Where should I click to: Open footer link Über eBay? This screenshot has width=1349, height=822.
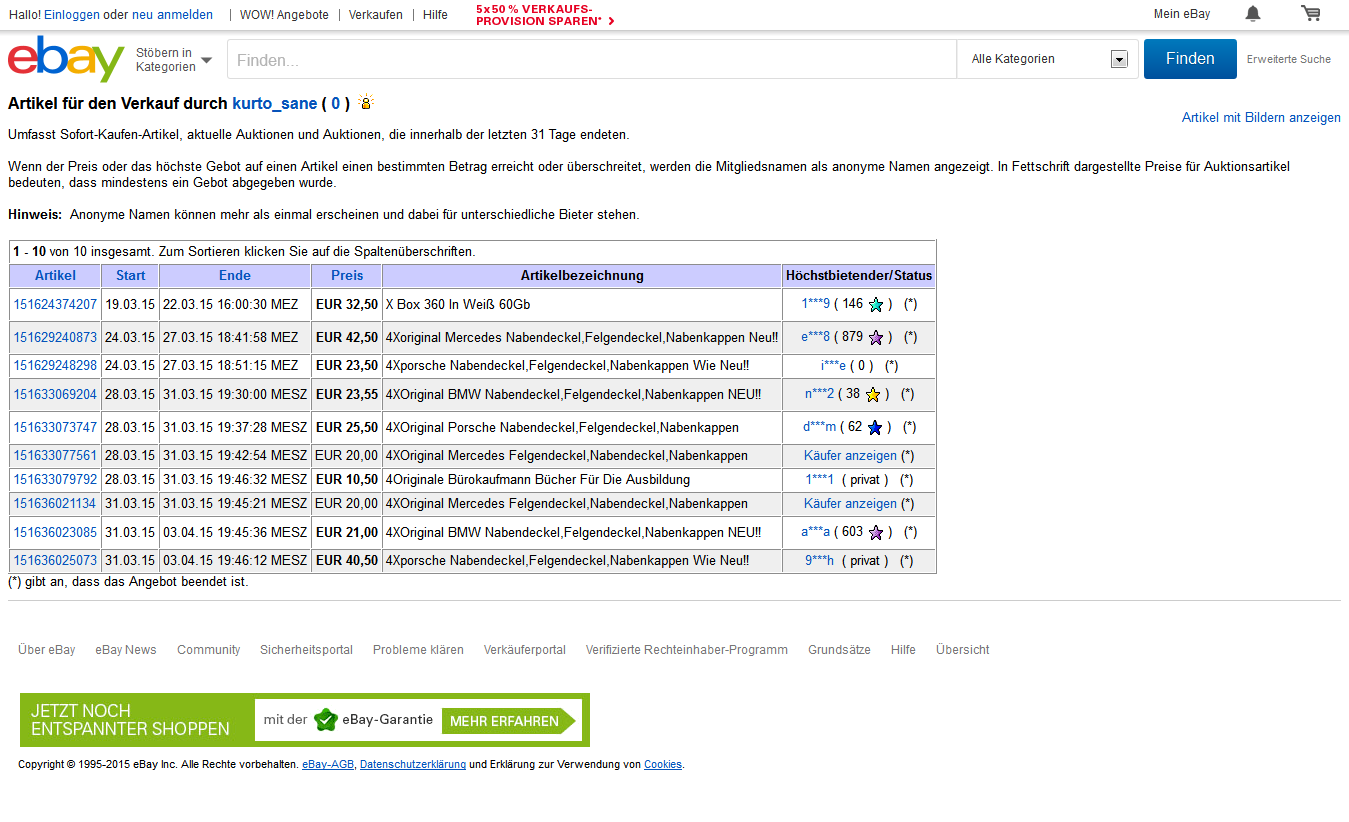coord(47,650)
